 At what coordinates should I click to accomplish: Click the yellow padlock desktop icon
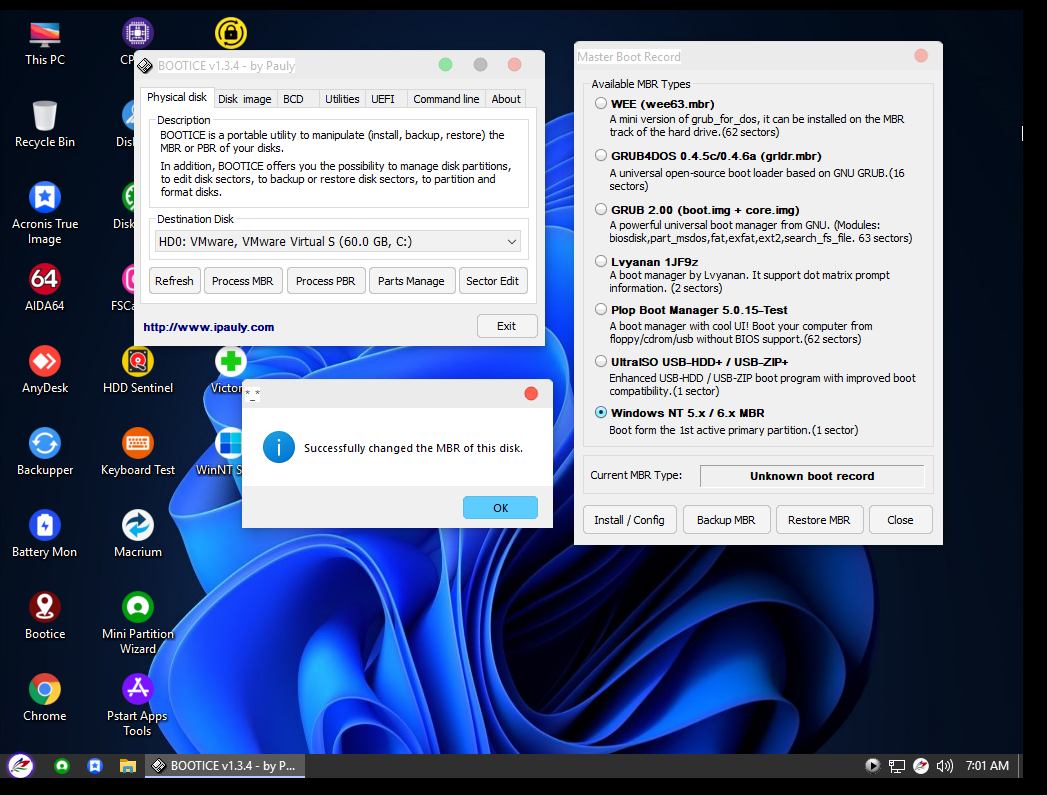point(231,33)
